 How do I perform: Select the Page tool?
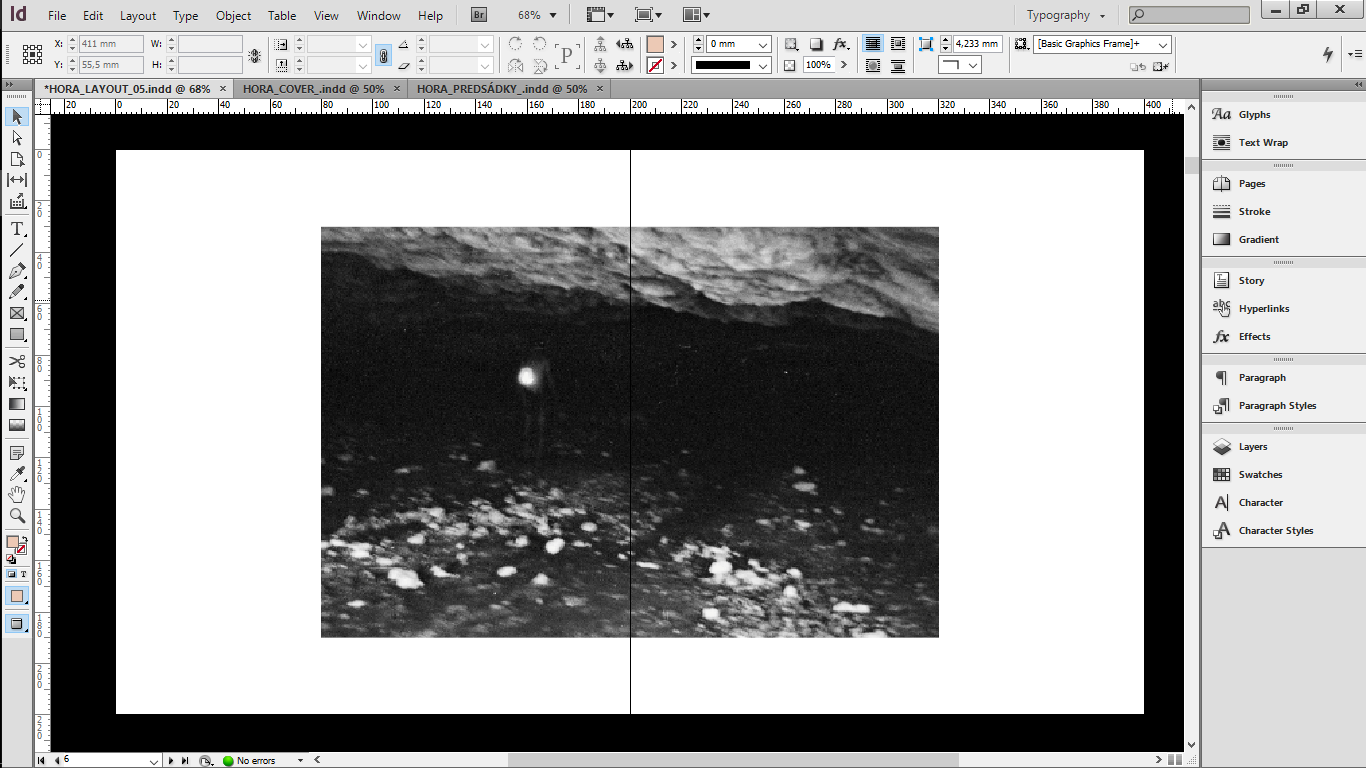pyautogui.click(x=17, y=159)
